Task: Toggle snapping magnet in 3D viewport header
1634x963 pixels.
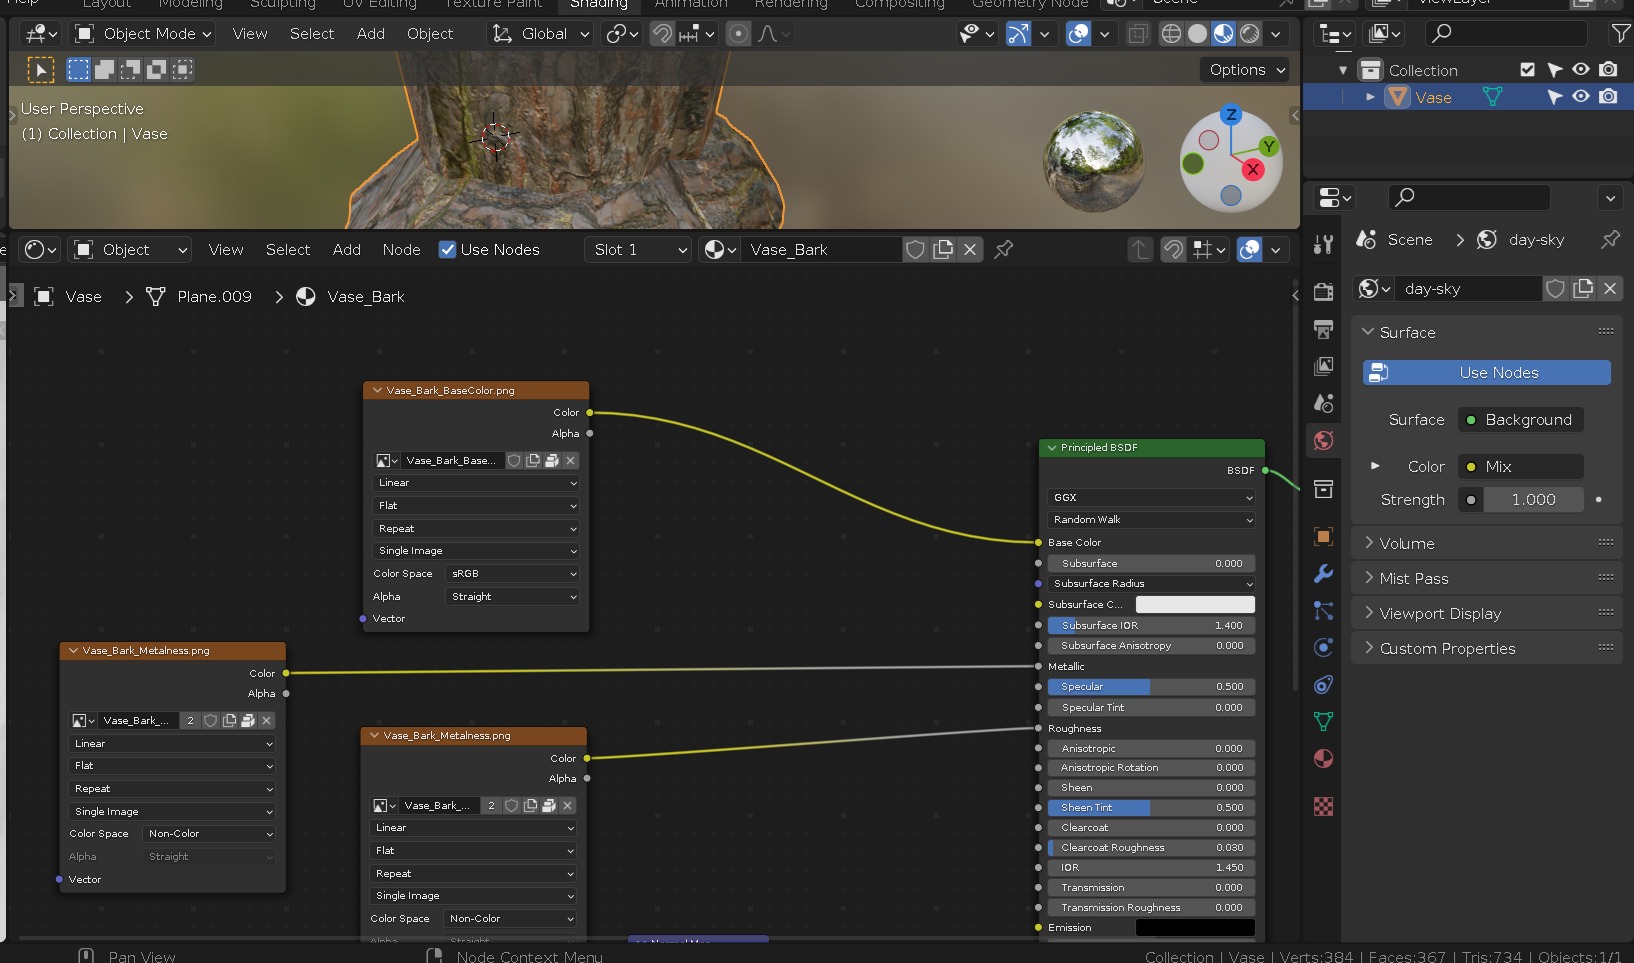Action: point(662,34)
